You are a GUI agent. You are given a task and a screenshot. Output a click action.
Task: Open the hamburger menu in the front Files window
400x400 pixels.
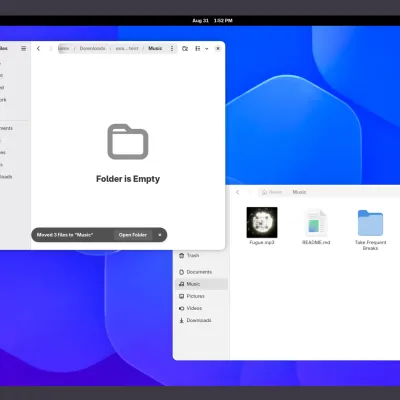coord(24,49)
